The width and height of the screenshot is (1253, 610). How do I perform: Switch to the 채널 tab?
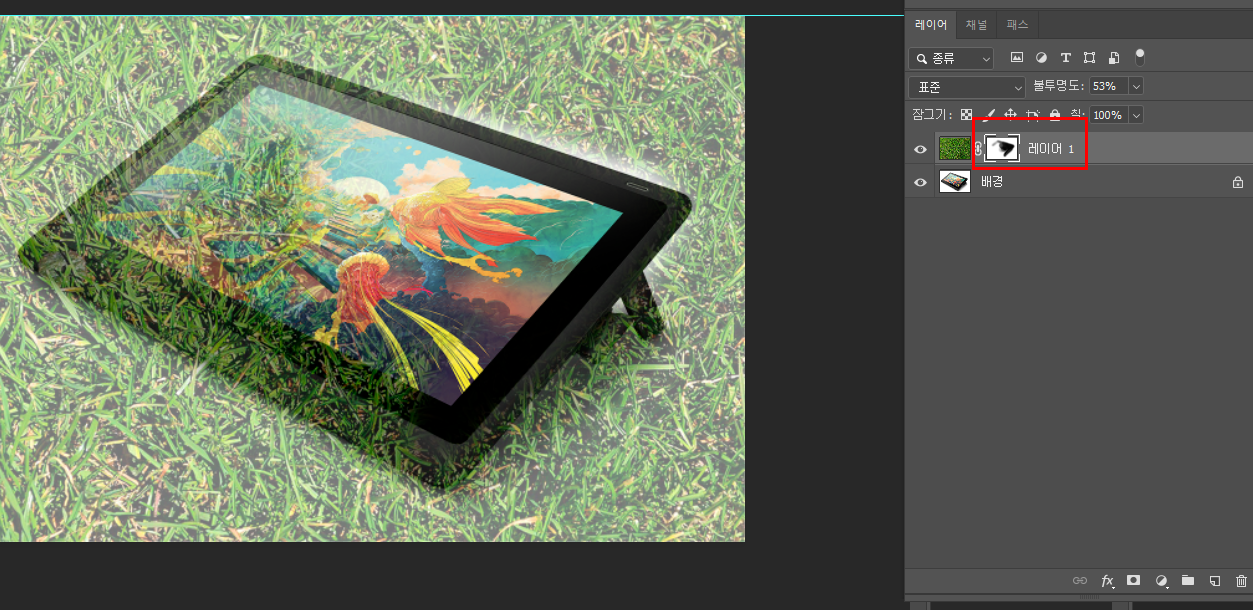point(976,25)
